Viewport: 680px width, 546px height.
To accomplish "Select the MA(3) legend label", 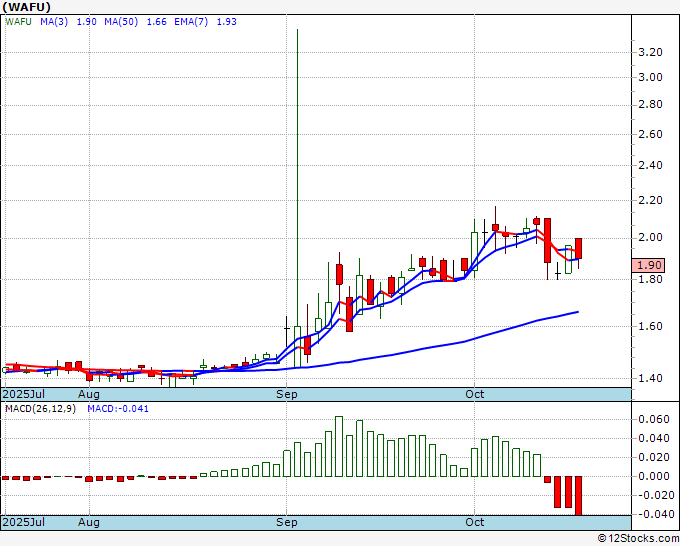I will 54,22.
